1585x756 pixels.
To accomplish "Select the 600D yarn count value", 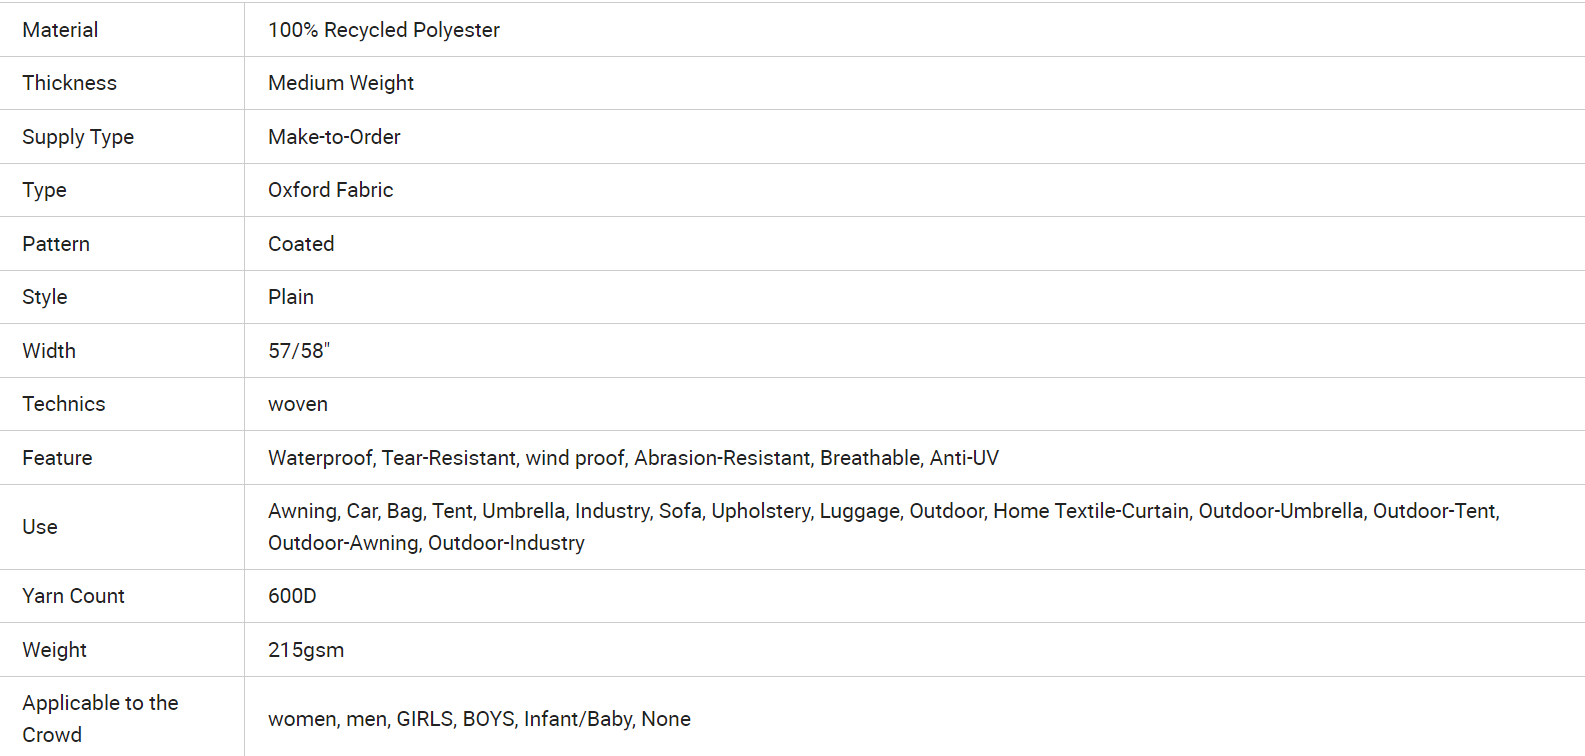I will tap(292, 596).
